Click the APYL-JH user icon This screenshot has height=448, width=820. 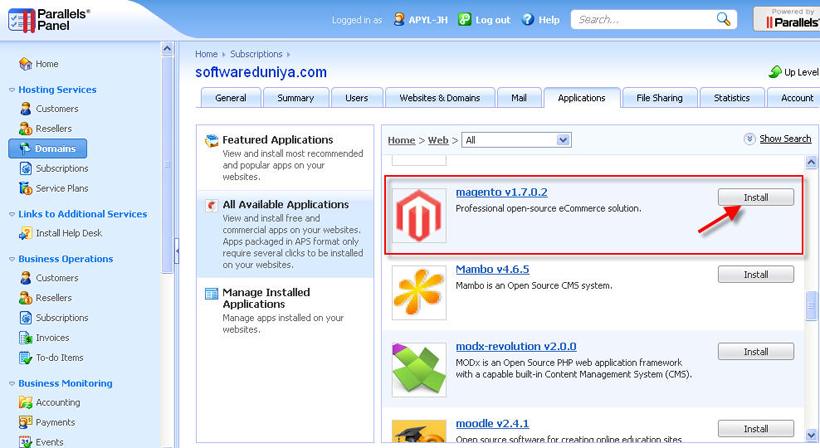398,19
